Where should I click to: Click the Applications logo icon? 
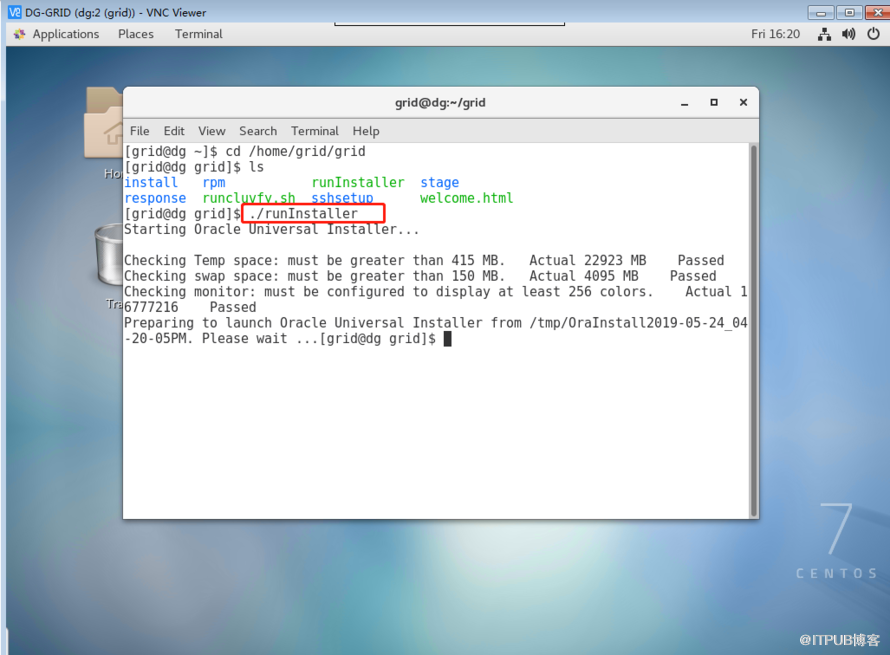20,34
